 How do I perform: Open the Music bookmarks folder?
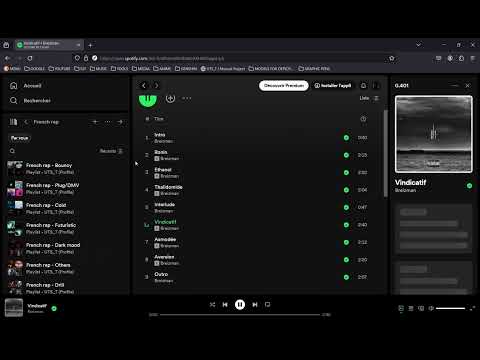pos(98,69)
